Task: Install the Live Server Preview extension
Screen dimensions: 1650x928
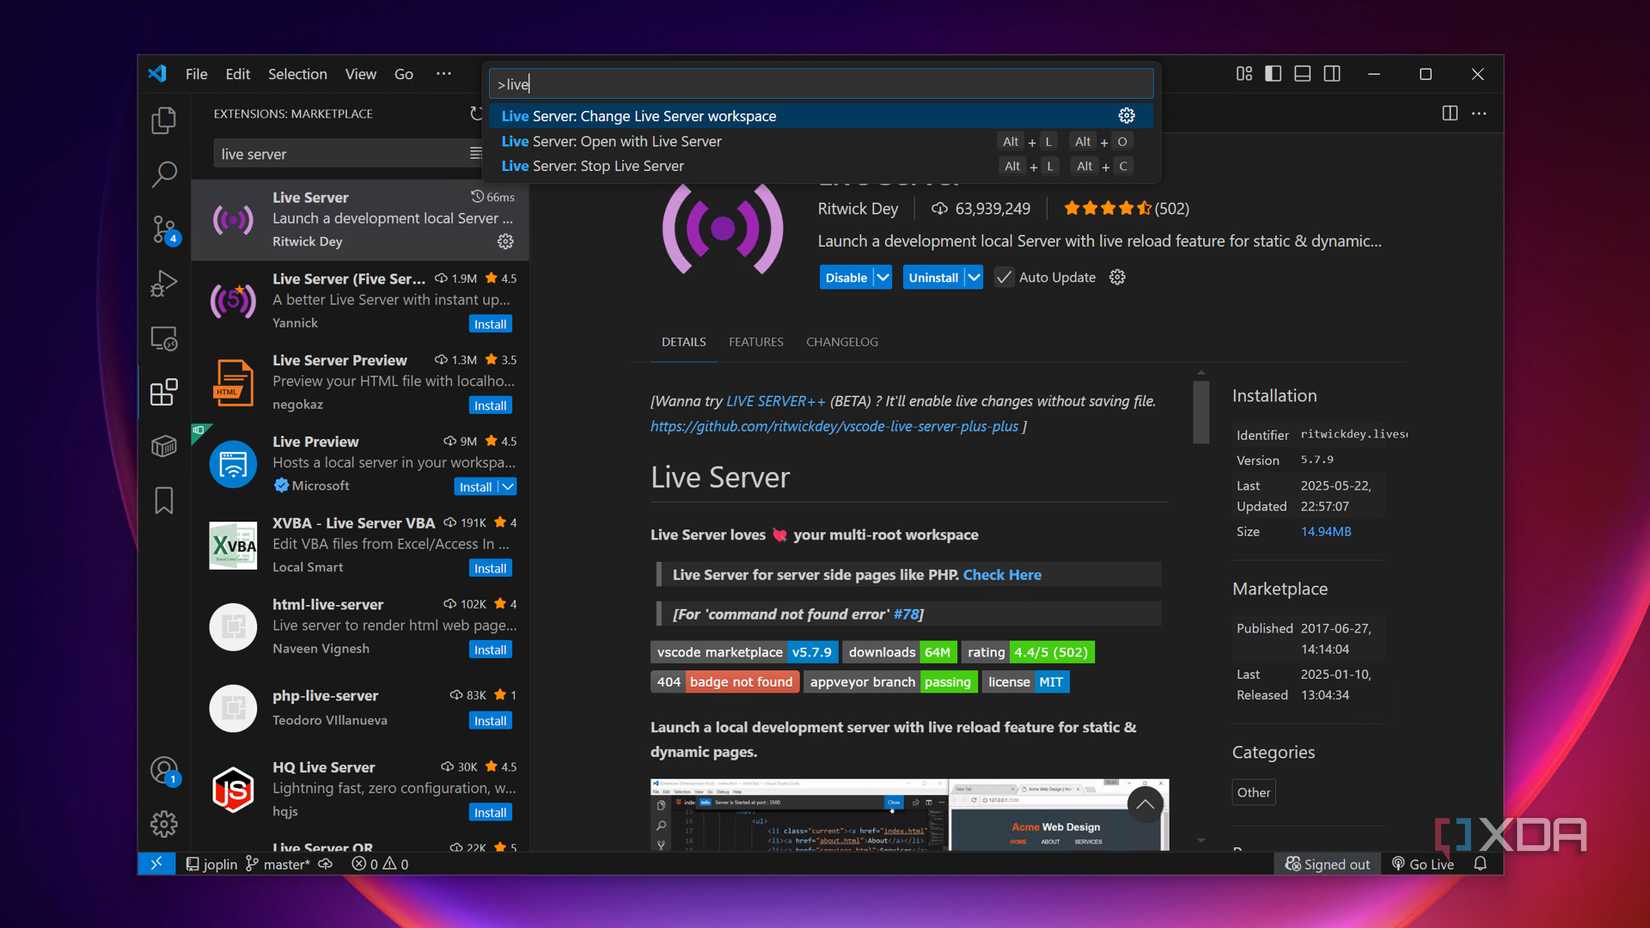Action: pyautogui.click(x=489, y=405)
